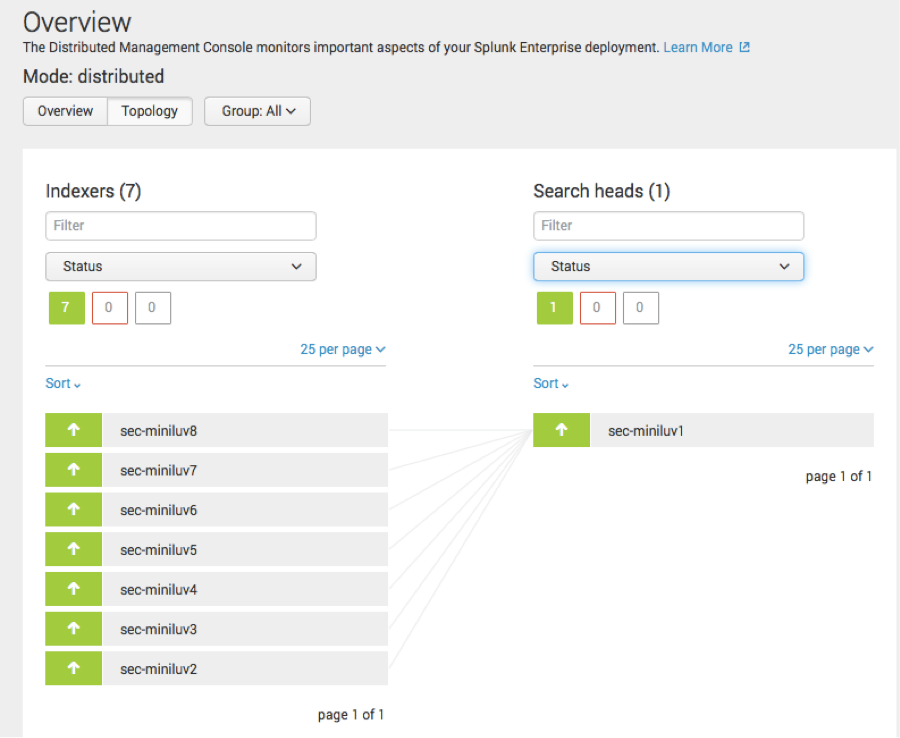Click the up-arrow status icon for sec-miniluv2
The width and height of the screenshot is (900, 738).
(73, 668)
